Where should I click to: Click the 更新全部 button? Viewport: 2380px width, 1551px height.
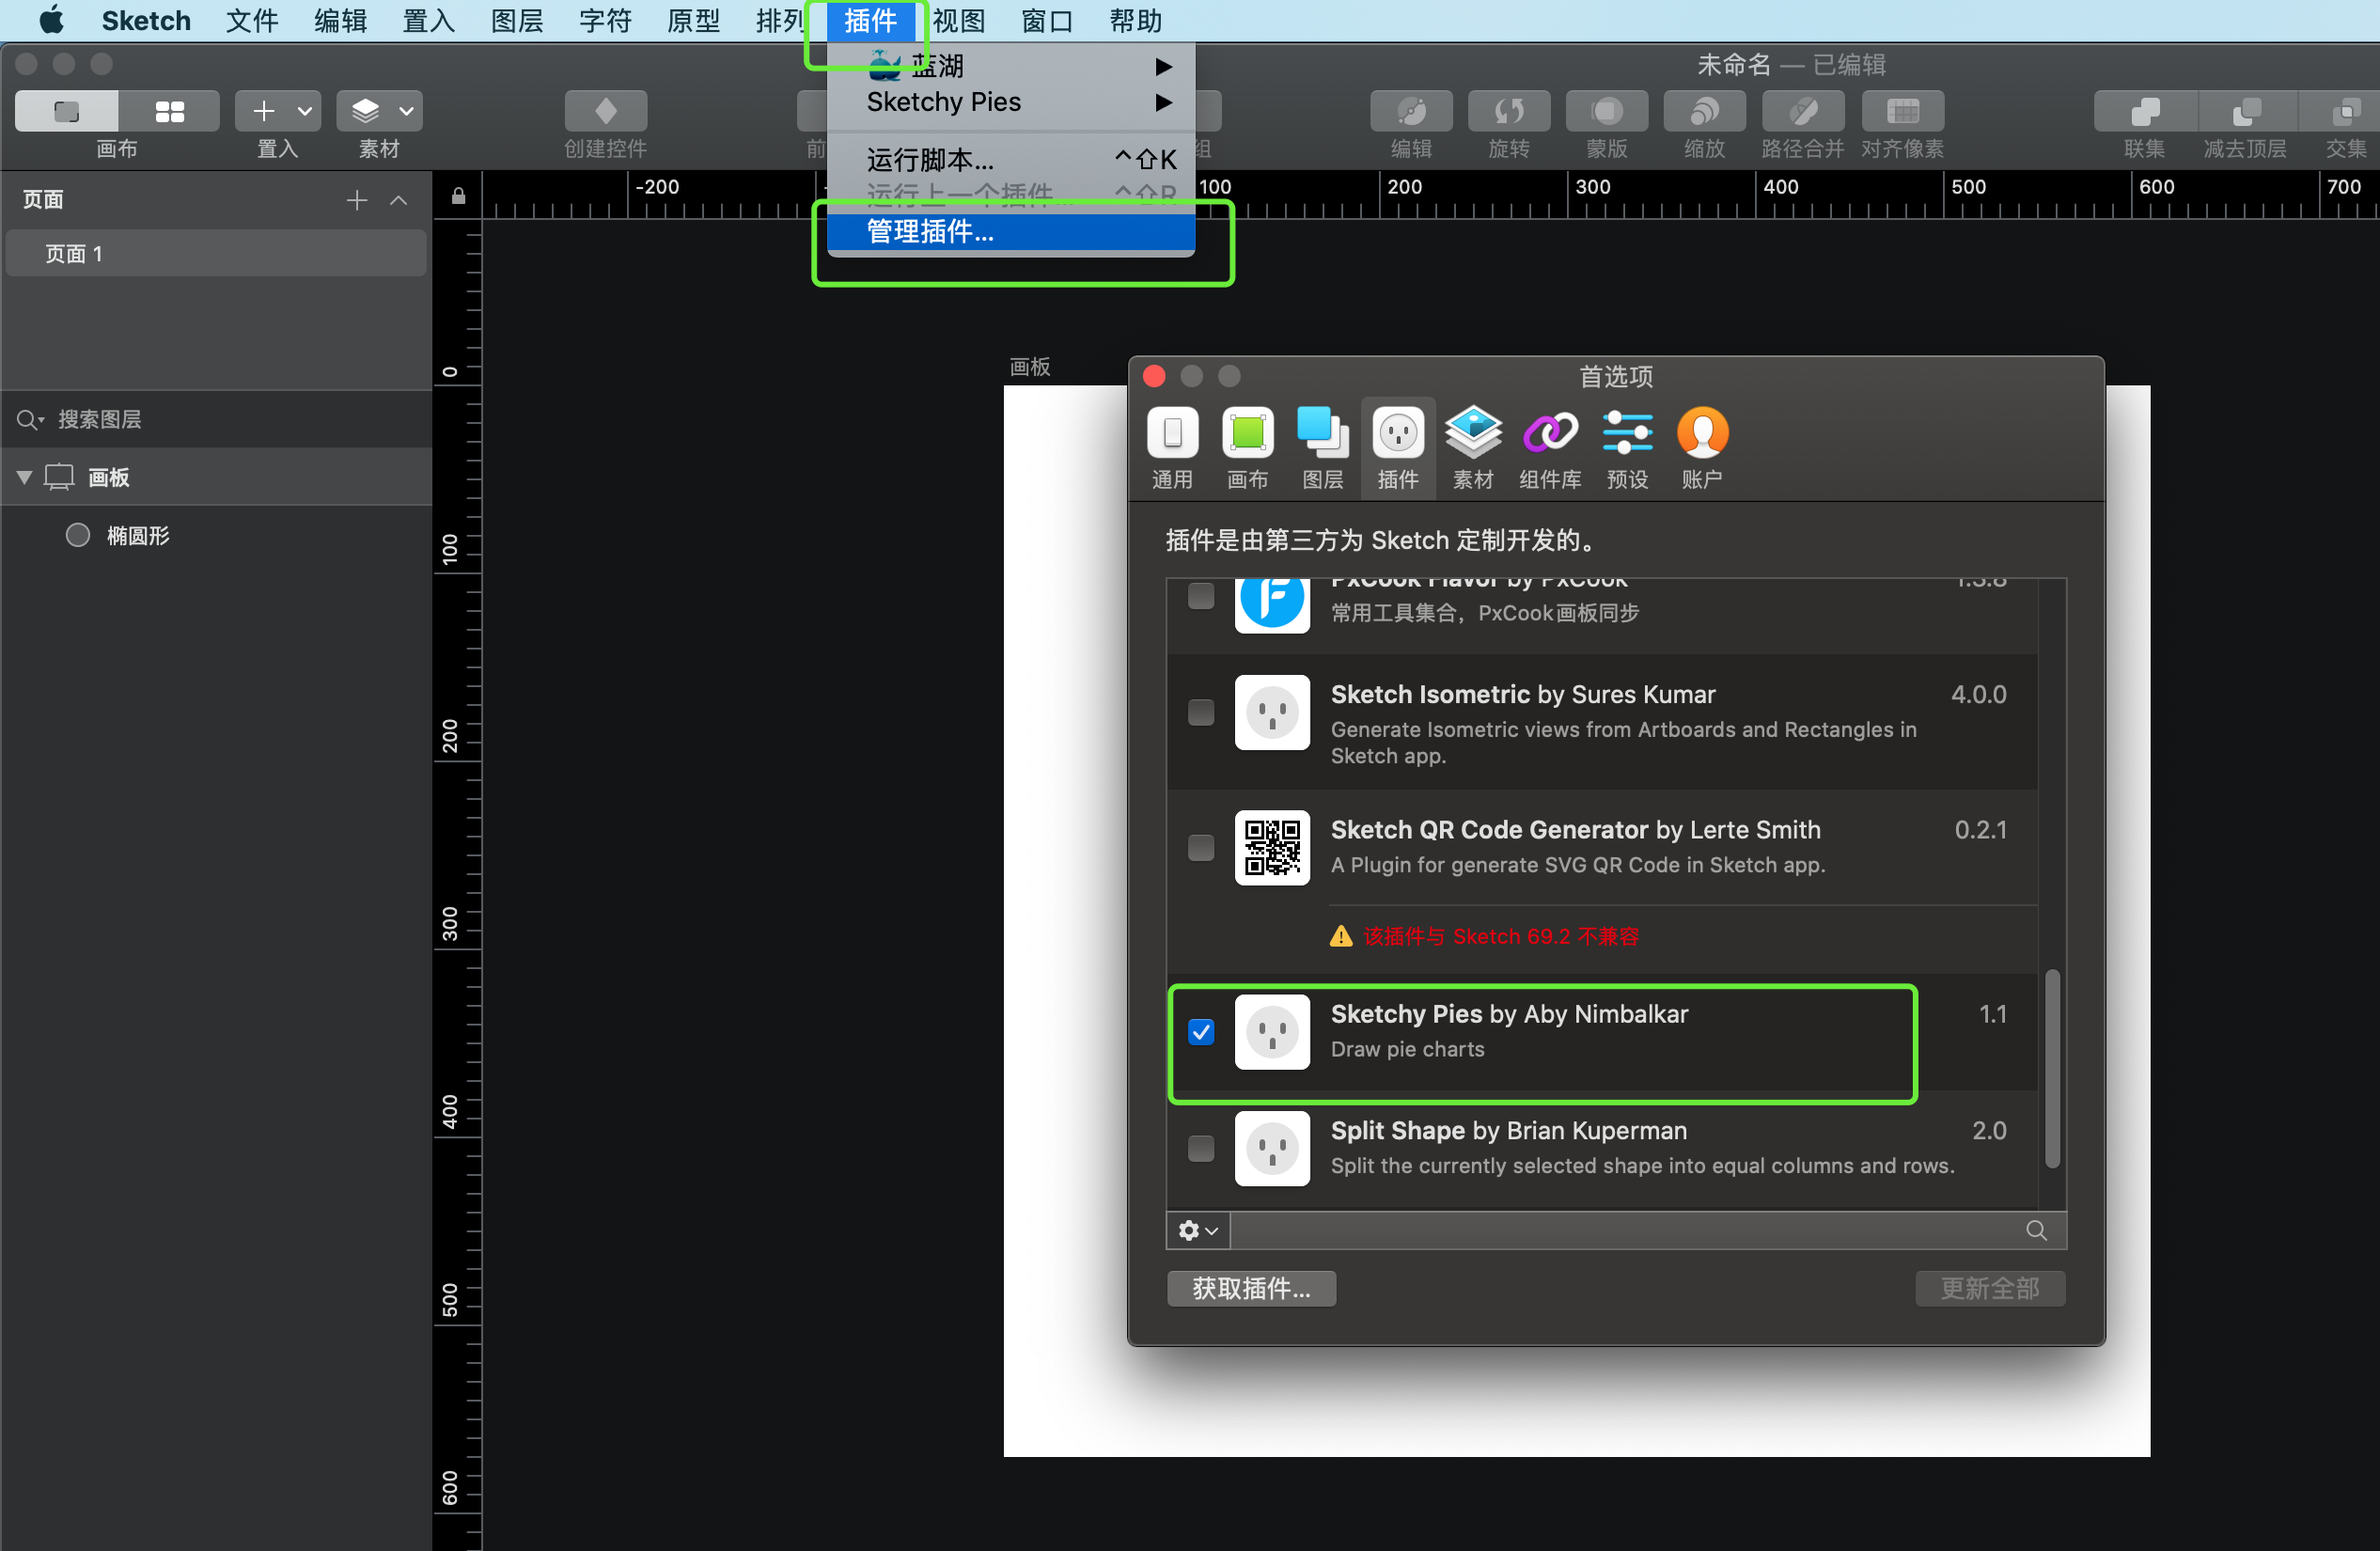coord(1990,1288)
